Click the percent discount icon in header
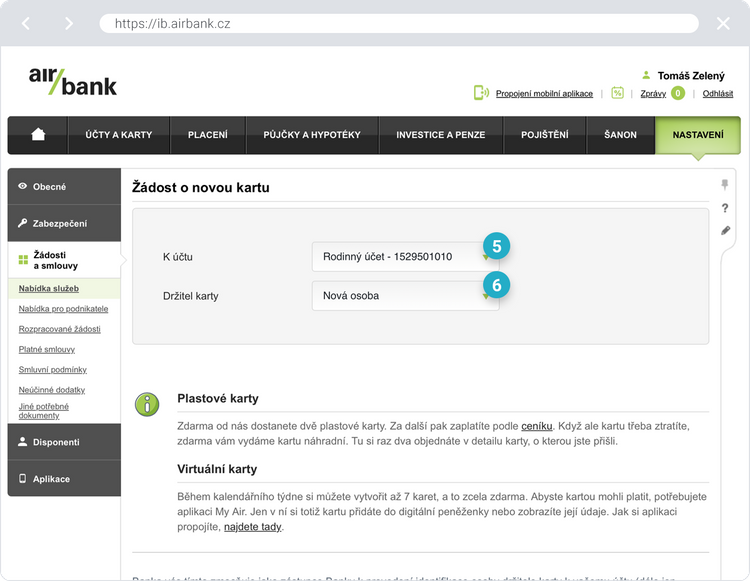The width and height of the screenshot is (750, 581). pyautogui.click(x=617, y=93)
